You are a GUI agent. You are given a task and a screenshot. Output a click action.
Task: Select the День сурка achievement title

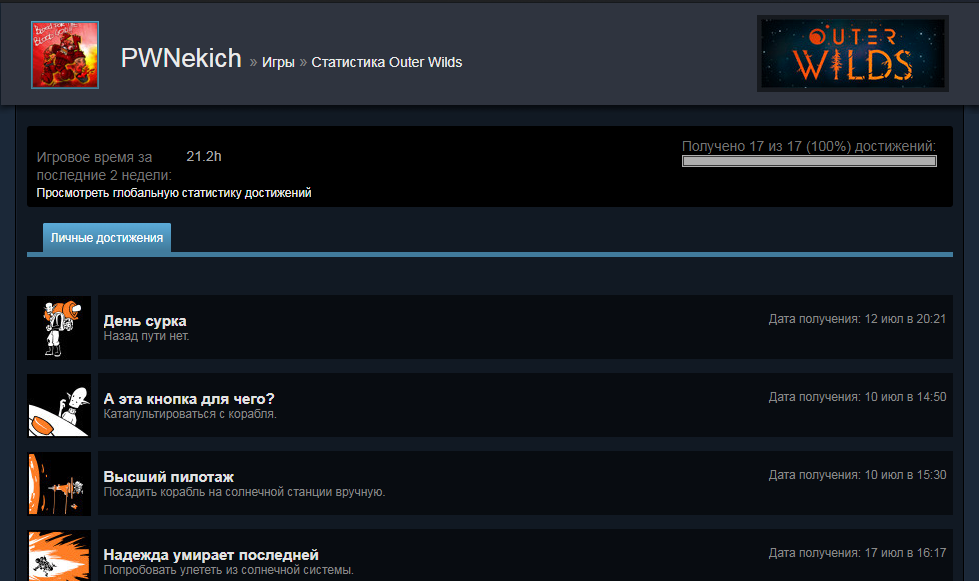click(x=145, y=321)
